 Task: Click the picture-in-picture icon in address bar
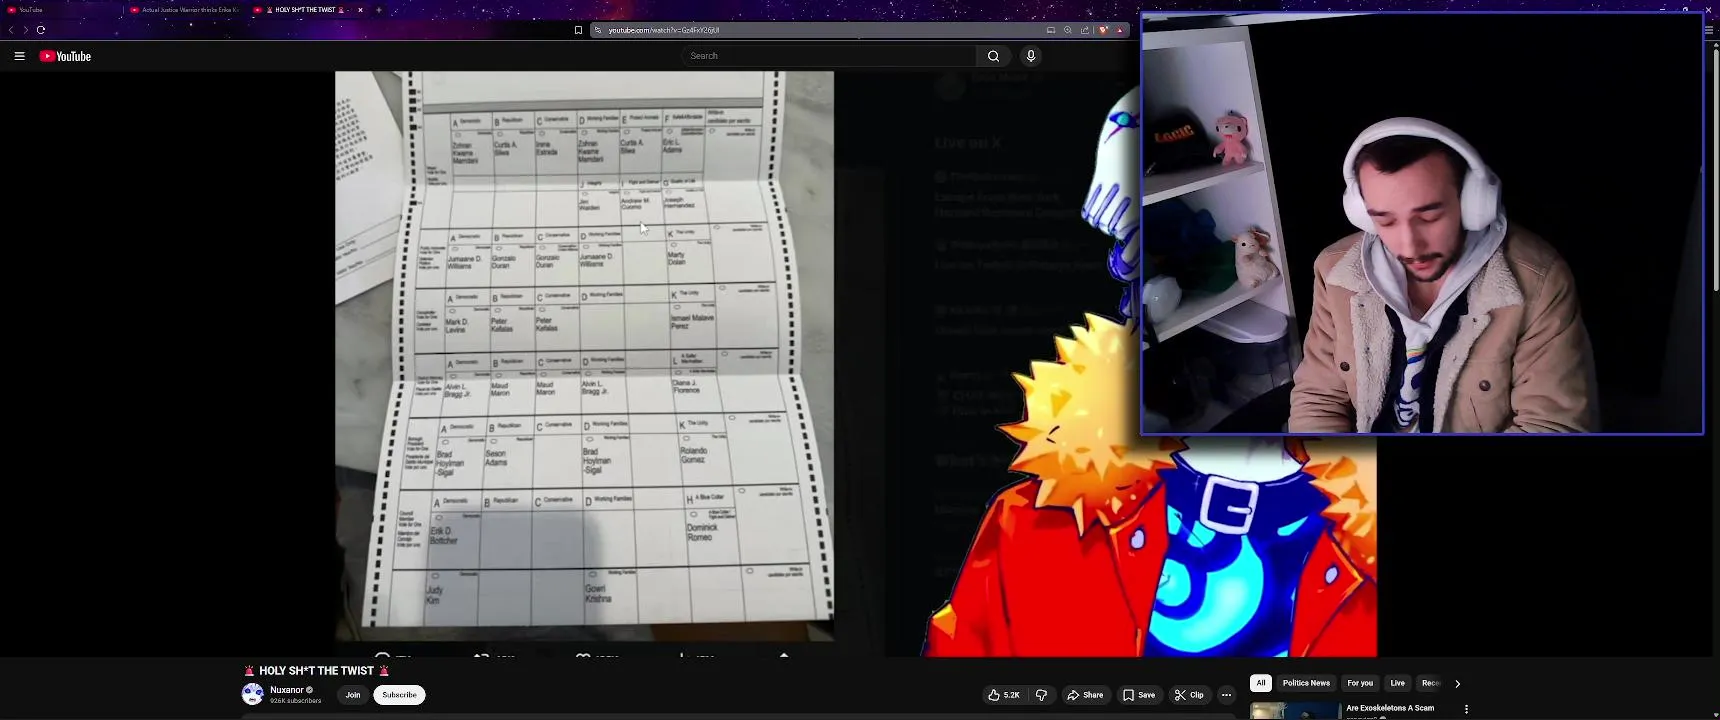coord(1051,30)
